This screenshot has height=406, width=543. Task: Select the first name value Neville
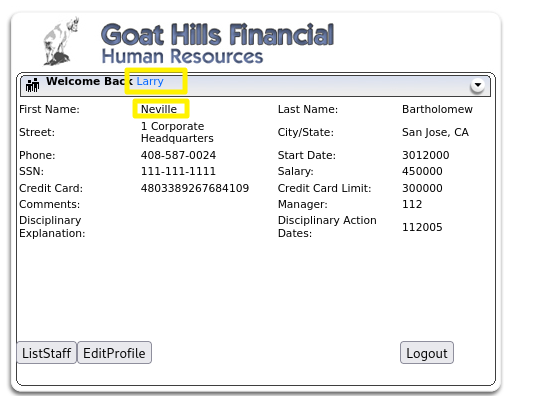[x=159, y=109]
